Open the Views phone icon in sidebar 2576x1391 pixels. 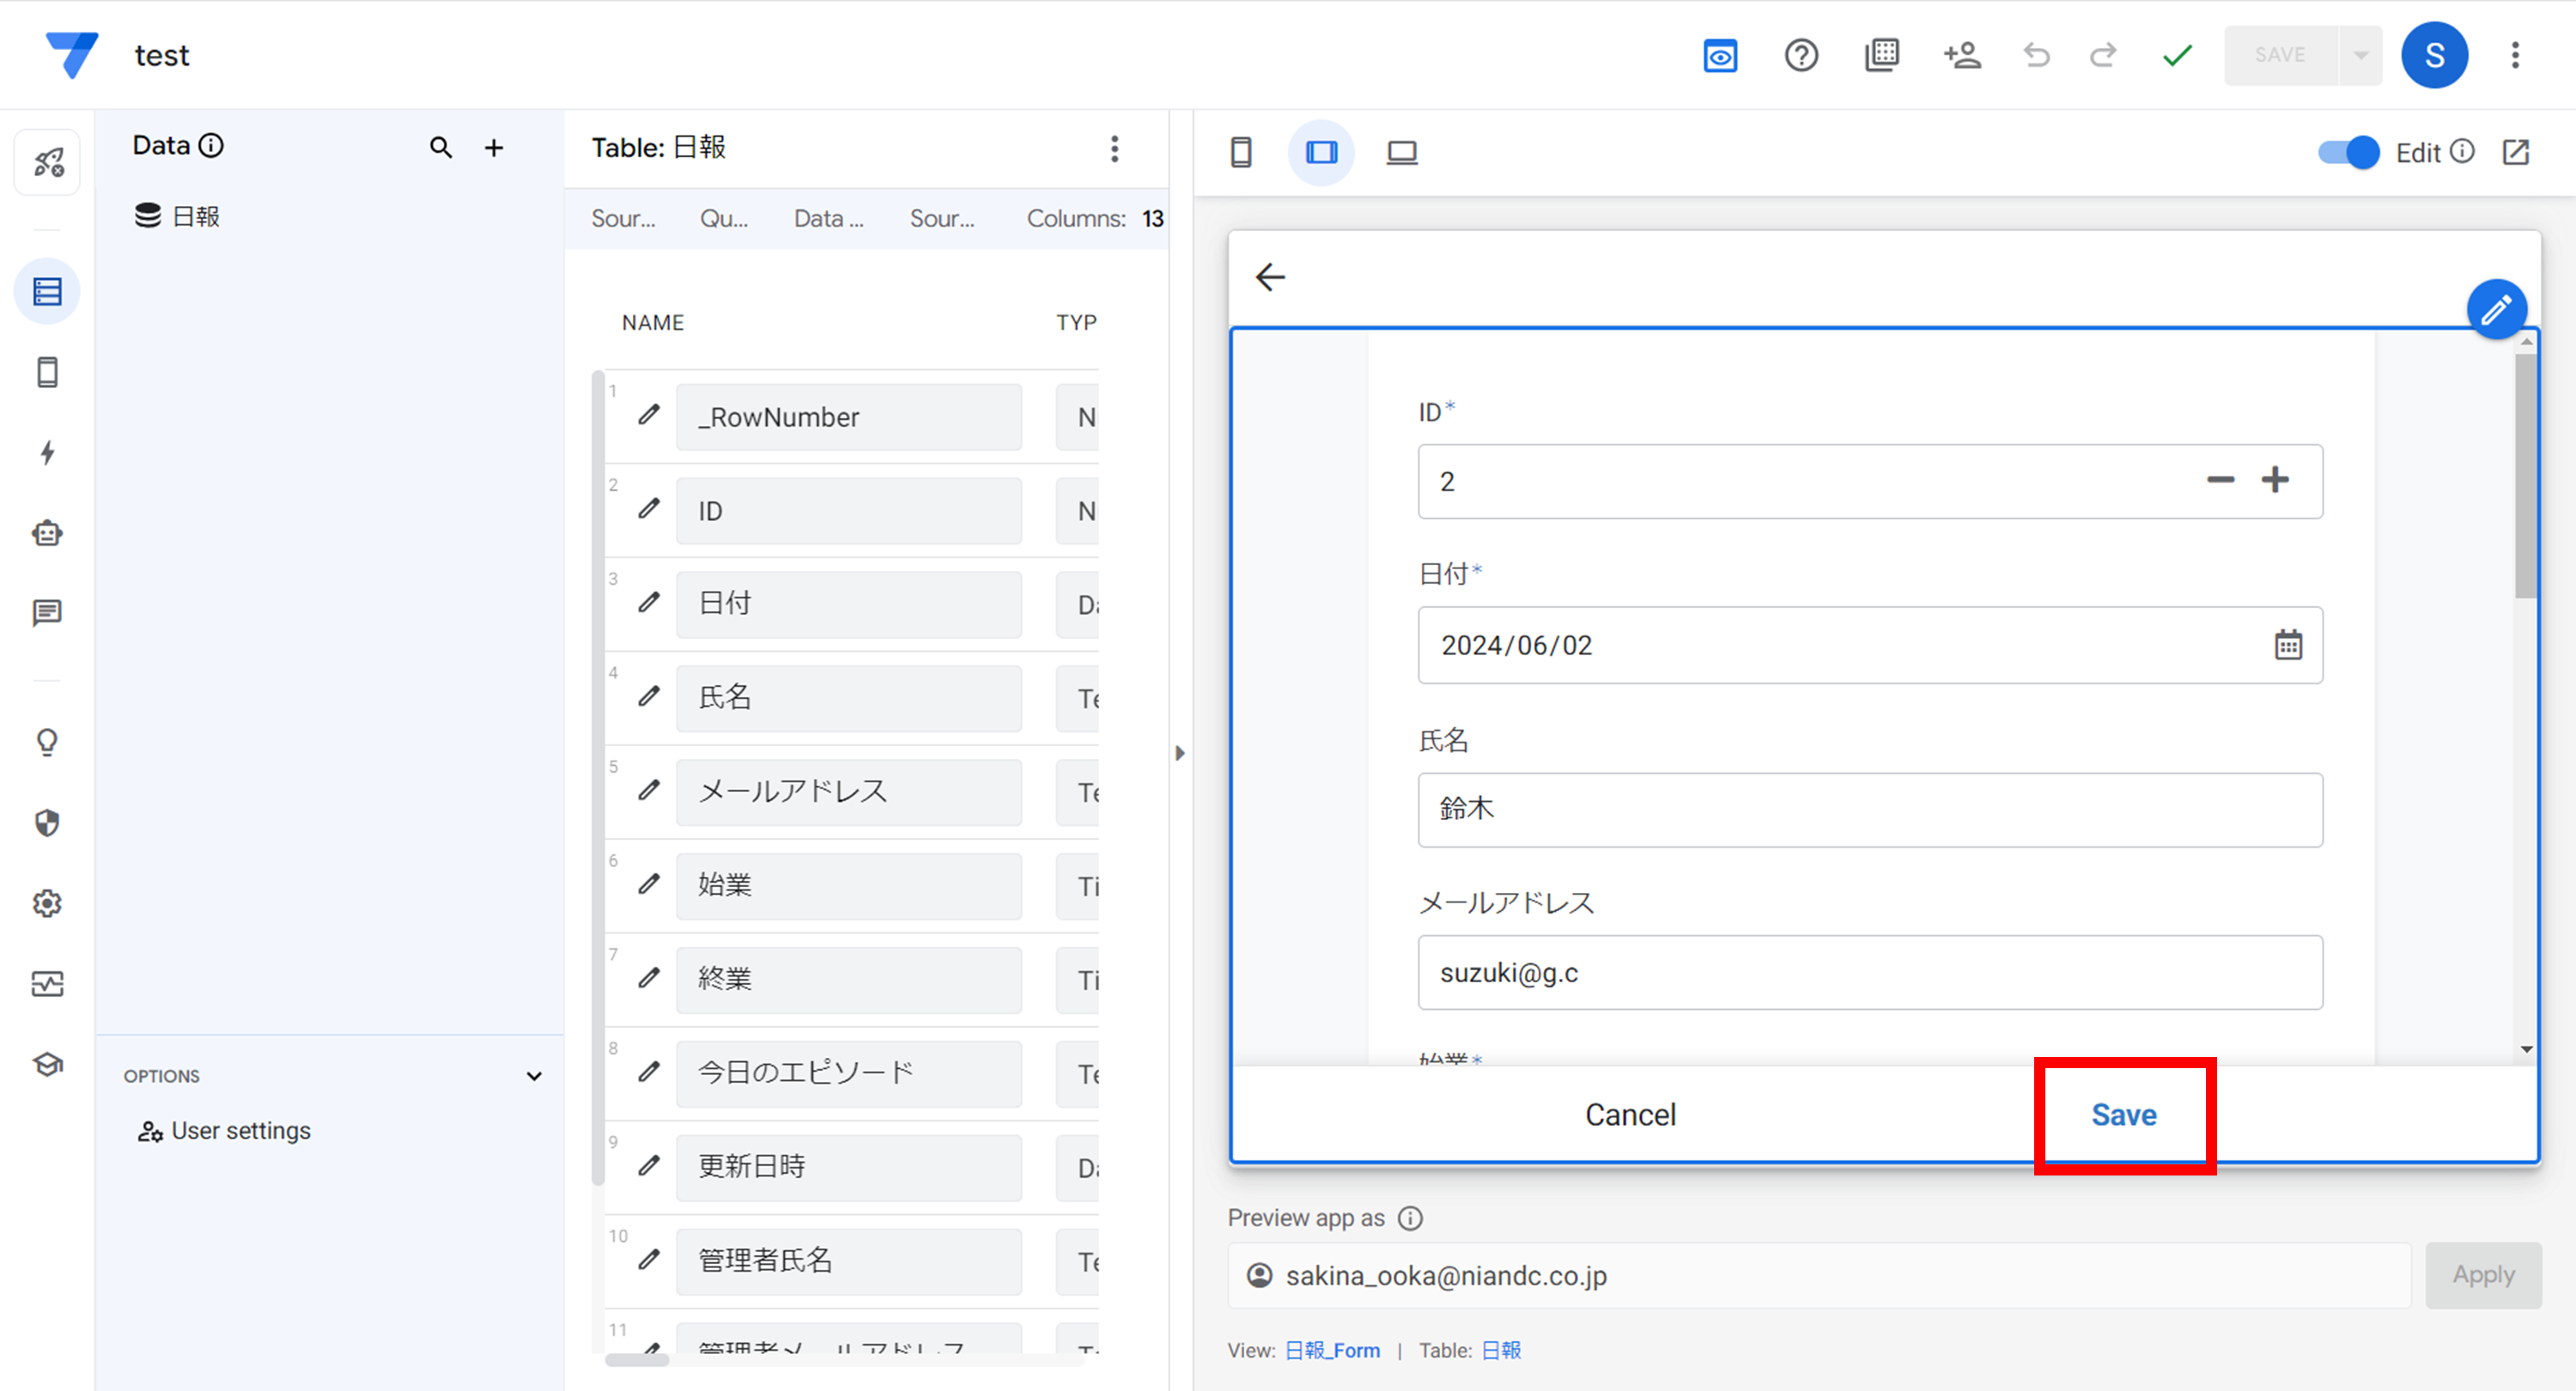[x=47, y=372]
